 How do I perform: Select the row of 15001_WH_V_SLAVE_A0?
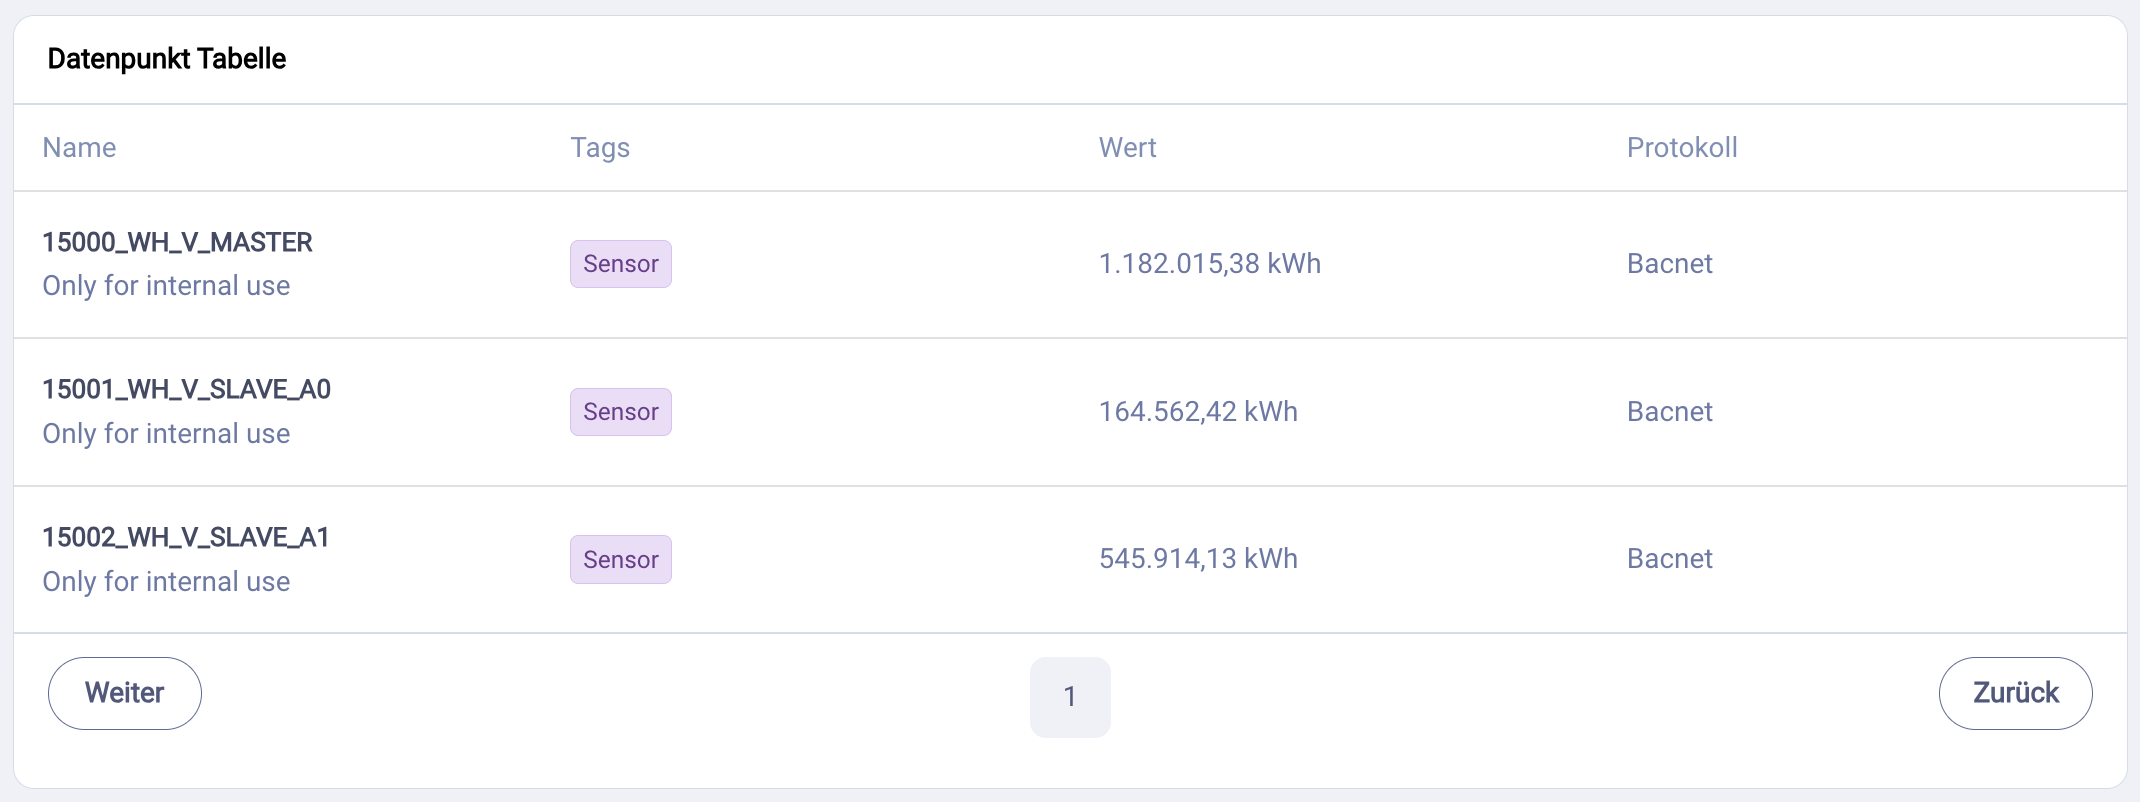coord(1070,411)
